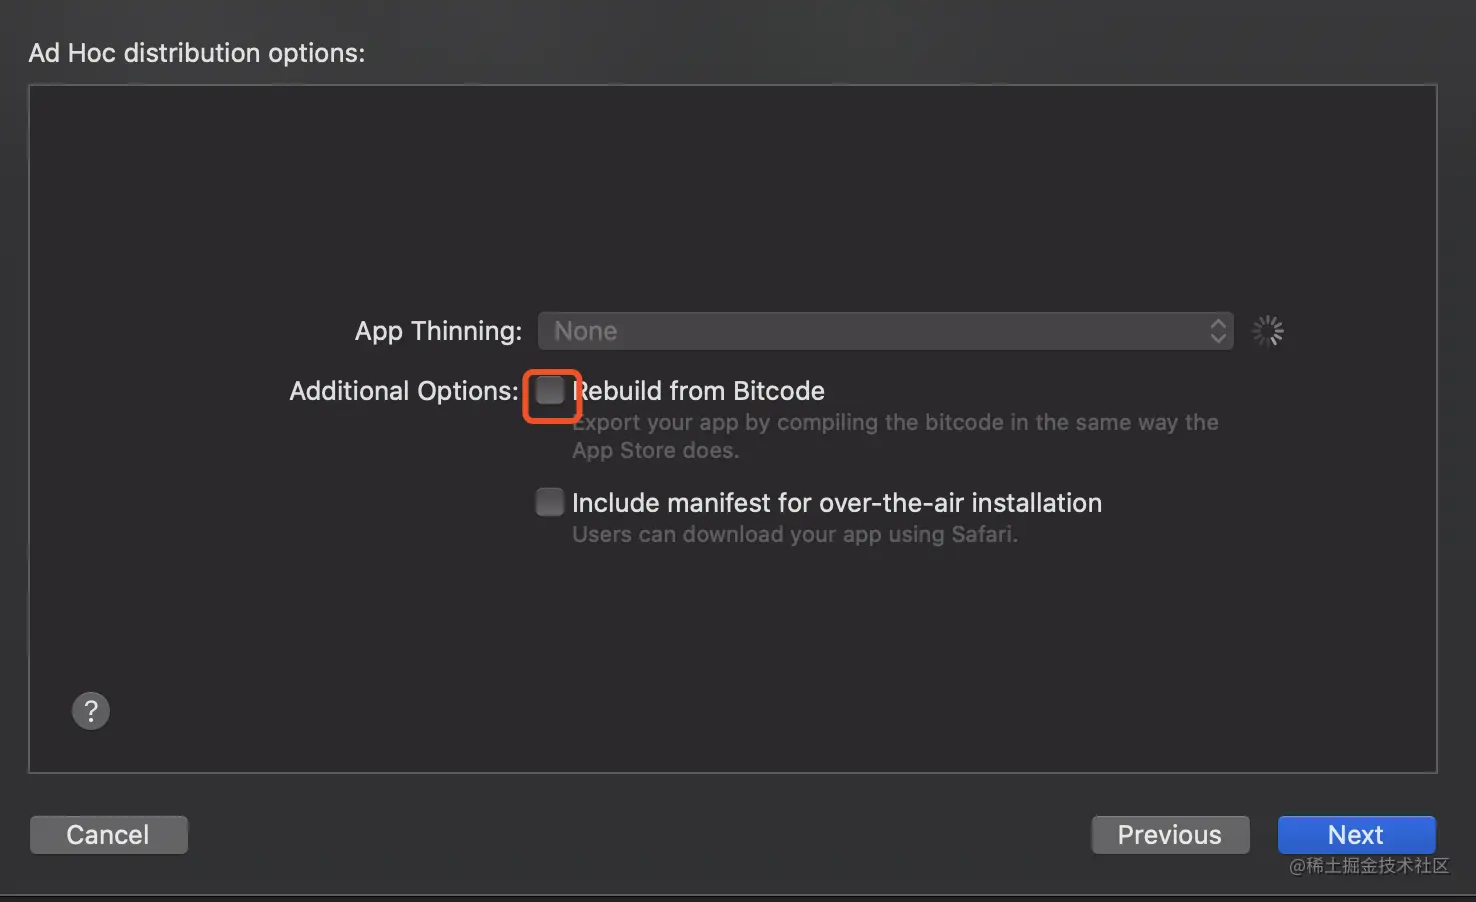This screenshot has width=1476, height=902.
Task: Enable the Rebuild from Bitcode checkbox
Action: (x=550, y=390)
